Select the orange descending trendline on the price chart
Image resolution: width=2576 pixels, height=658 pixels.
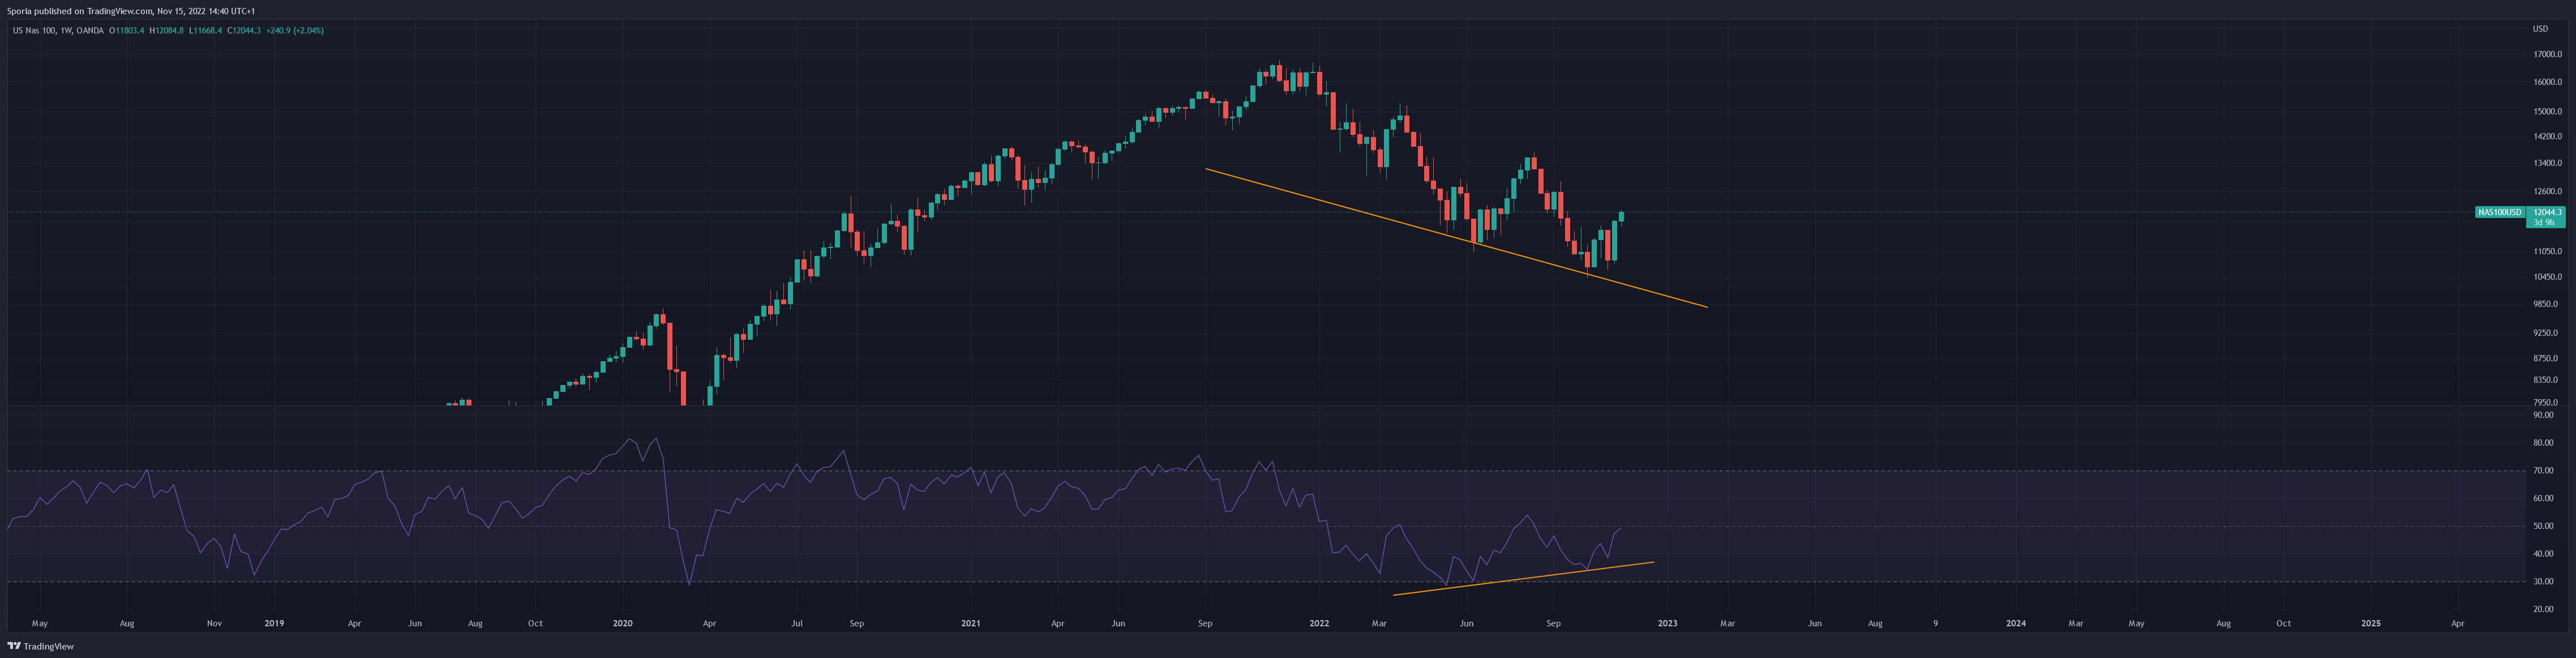[x=1456, y=238]
